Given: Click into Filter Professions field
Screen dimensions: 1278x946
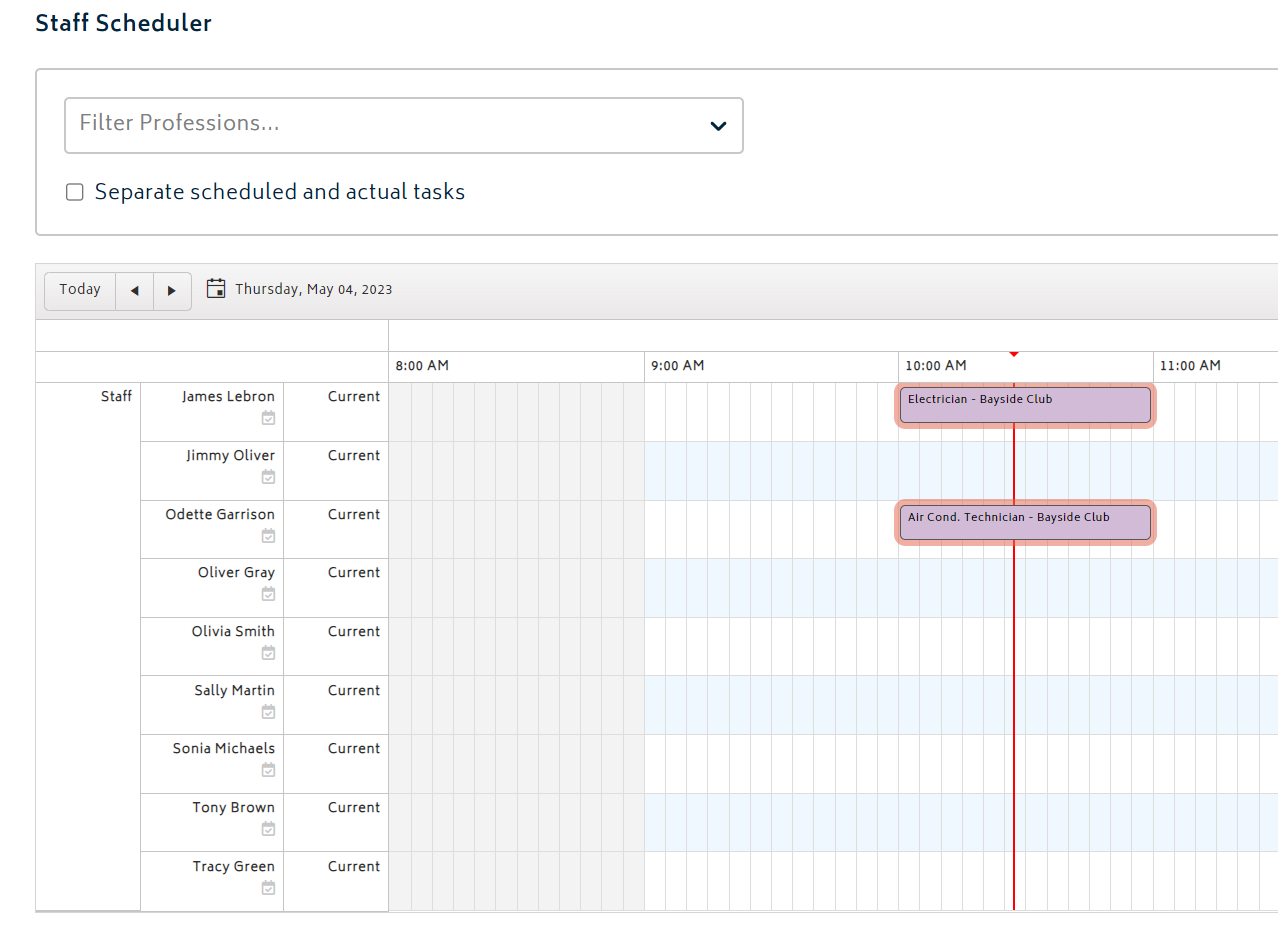Looking at the screenshot, I should click(x=404, y=125).
